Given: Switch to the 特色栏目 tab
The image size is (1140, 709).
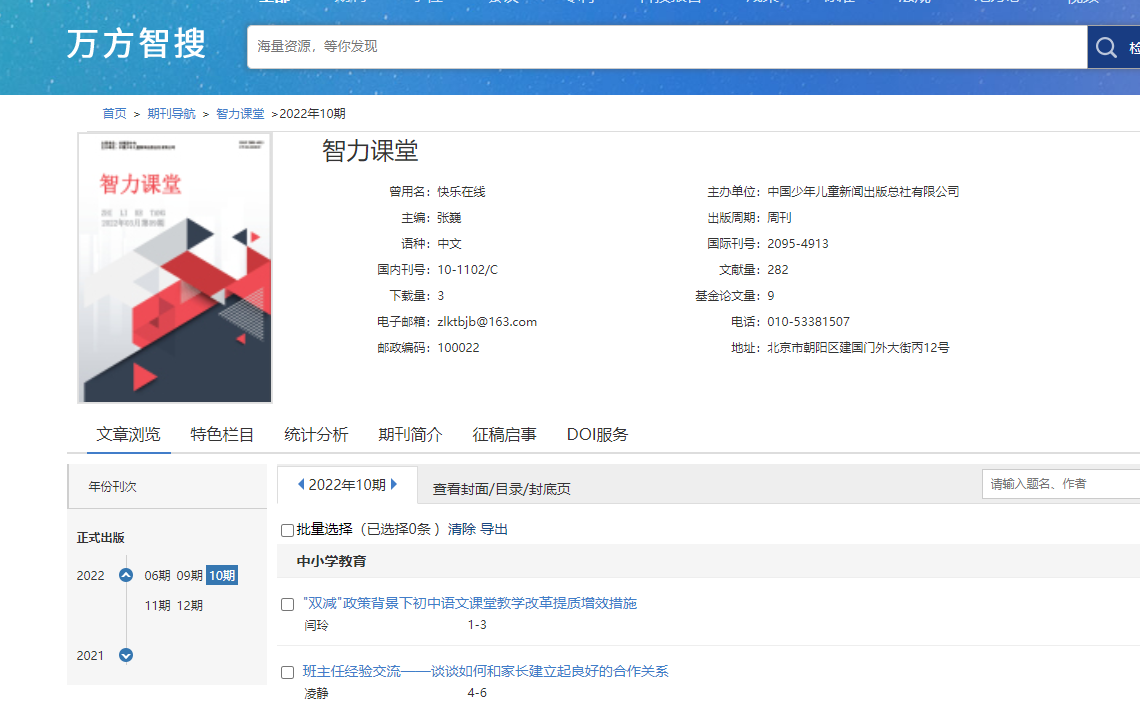Looking at the screenshot, I should (x=222, y=434).
